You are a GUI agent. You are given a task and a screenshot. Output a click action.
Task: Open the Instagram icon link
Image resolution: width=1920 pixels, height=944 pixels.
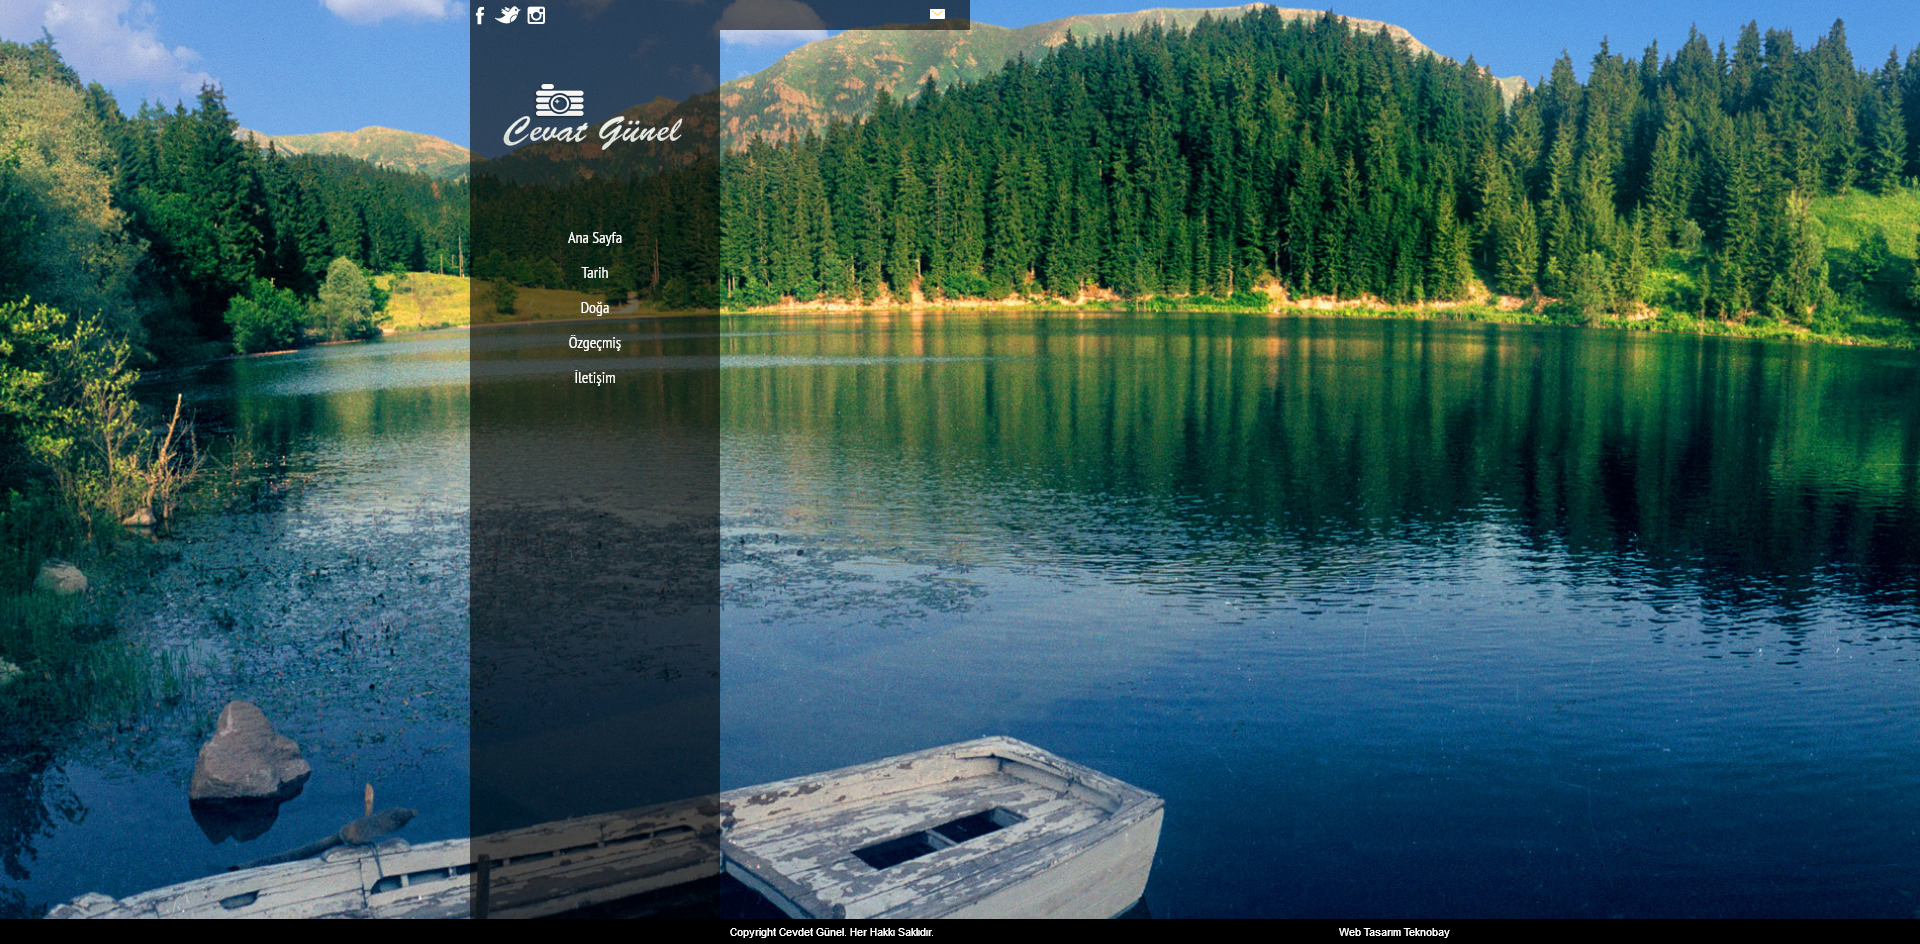[536, 15]
